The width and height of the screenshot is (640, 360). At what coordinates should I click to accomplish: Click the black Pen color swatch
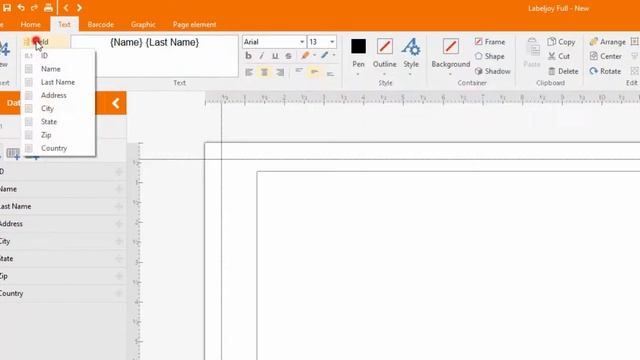click(358, 46)
